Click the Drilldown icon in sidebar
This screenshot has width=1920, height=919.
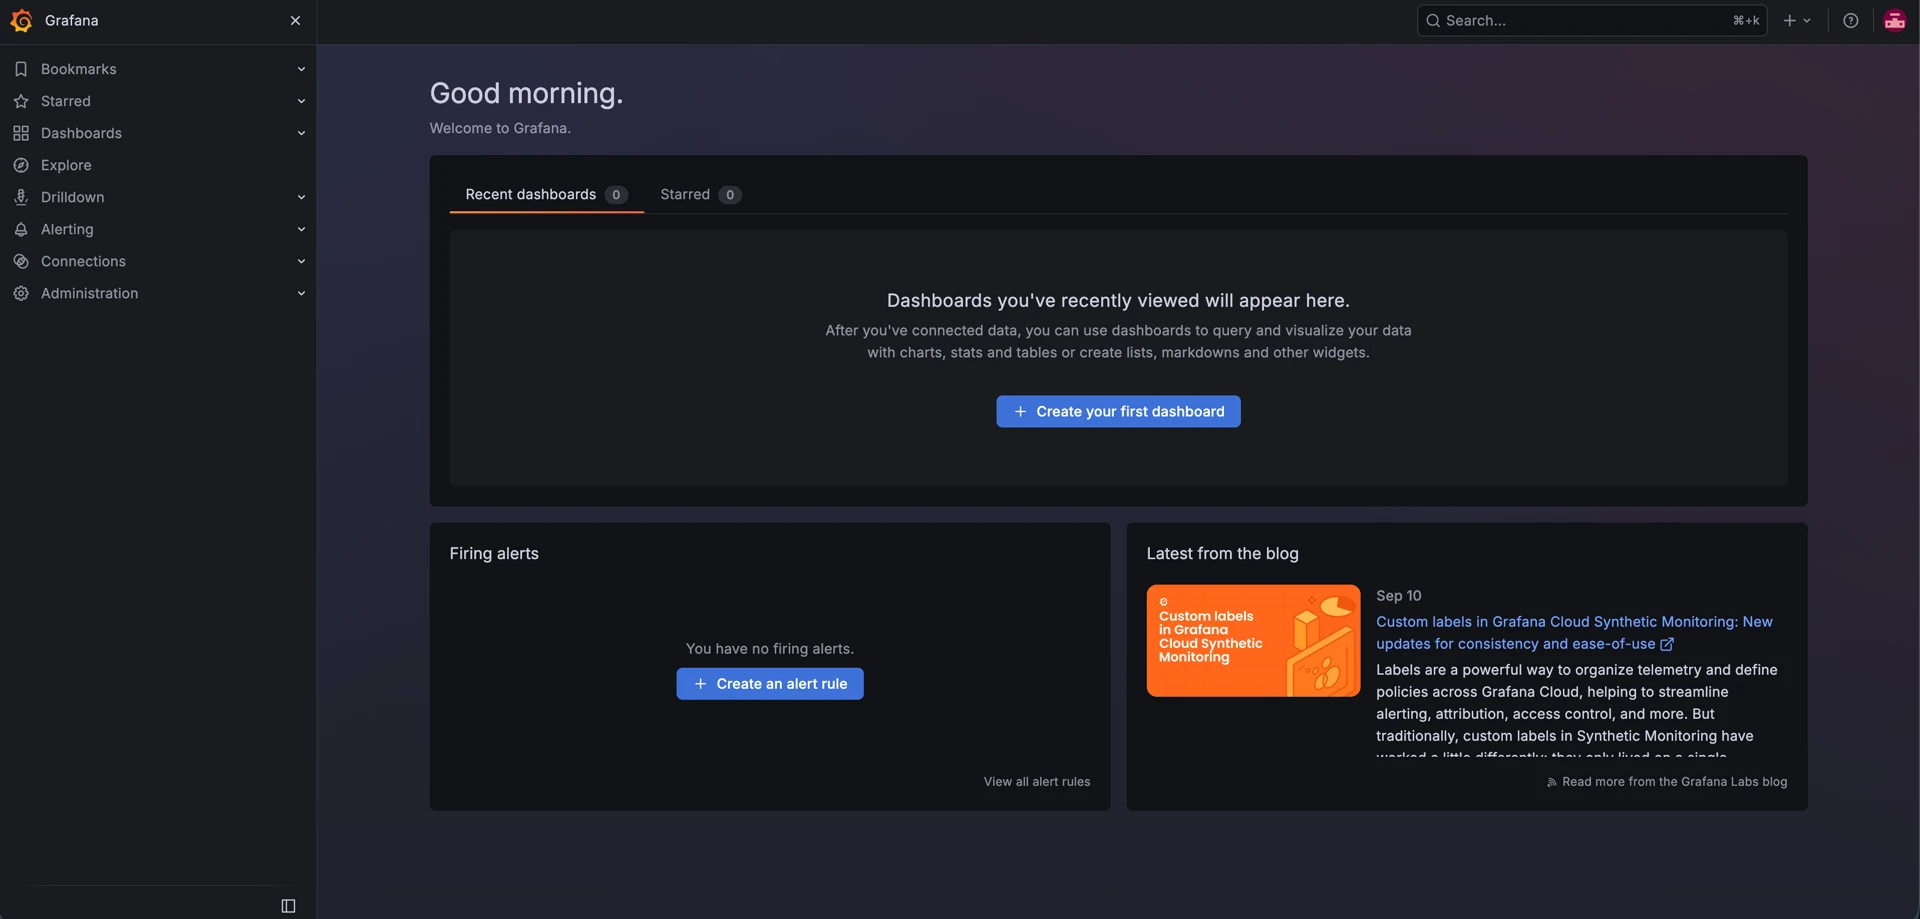pos(21,197)
